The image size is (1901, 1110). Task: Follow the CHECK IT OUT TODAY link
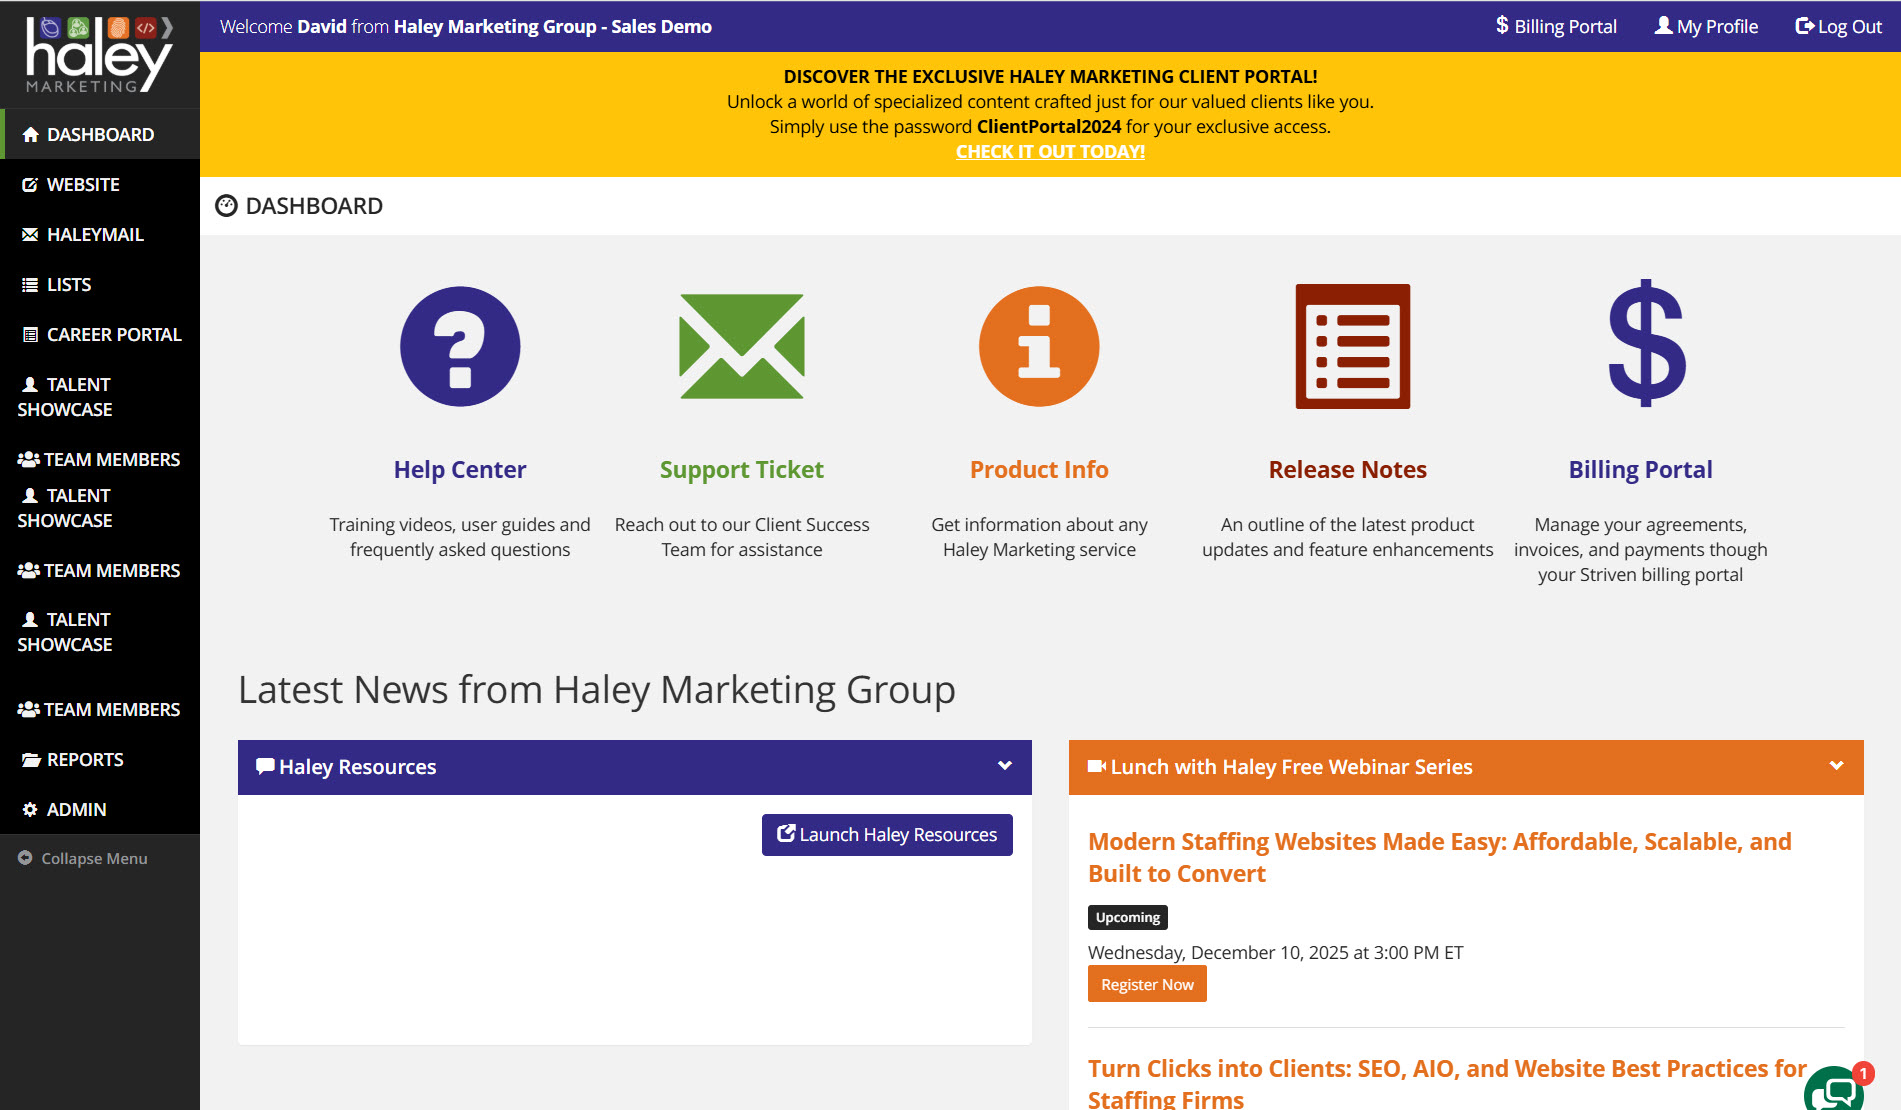point(1050,152)
